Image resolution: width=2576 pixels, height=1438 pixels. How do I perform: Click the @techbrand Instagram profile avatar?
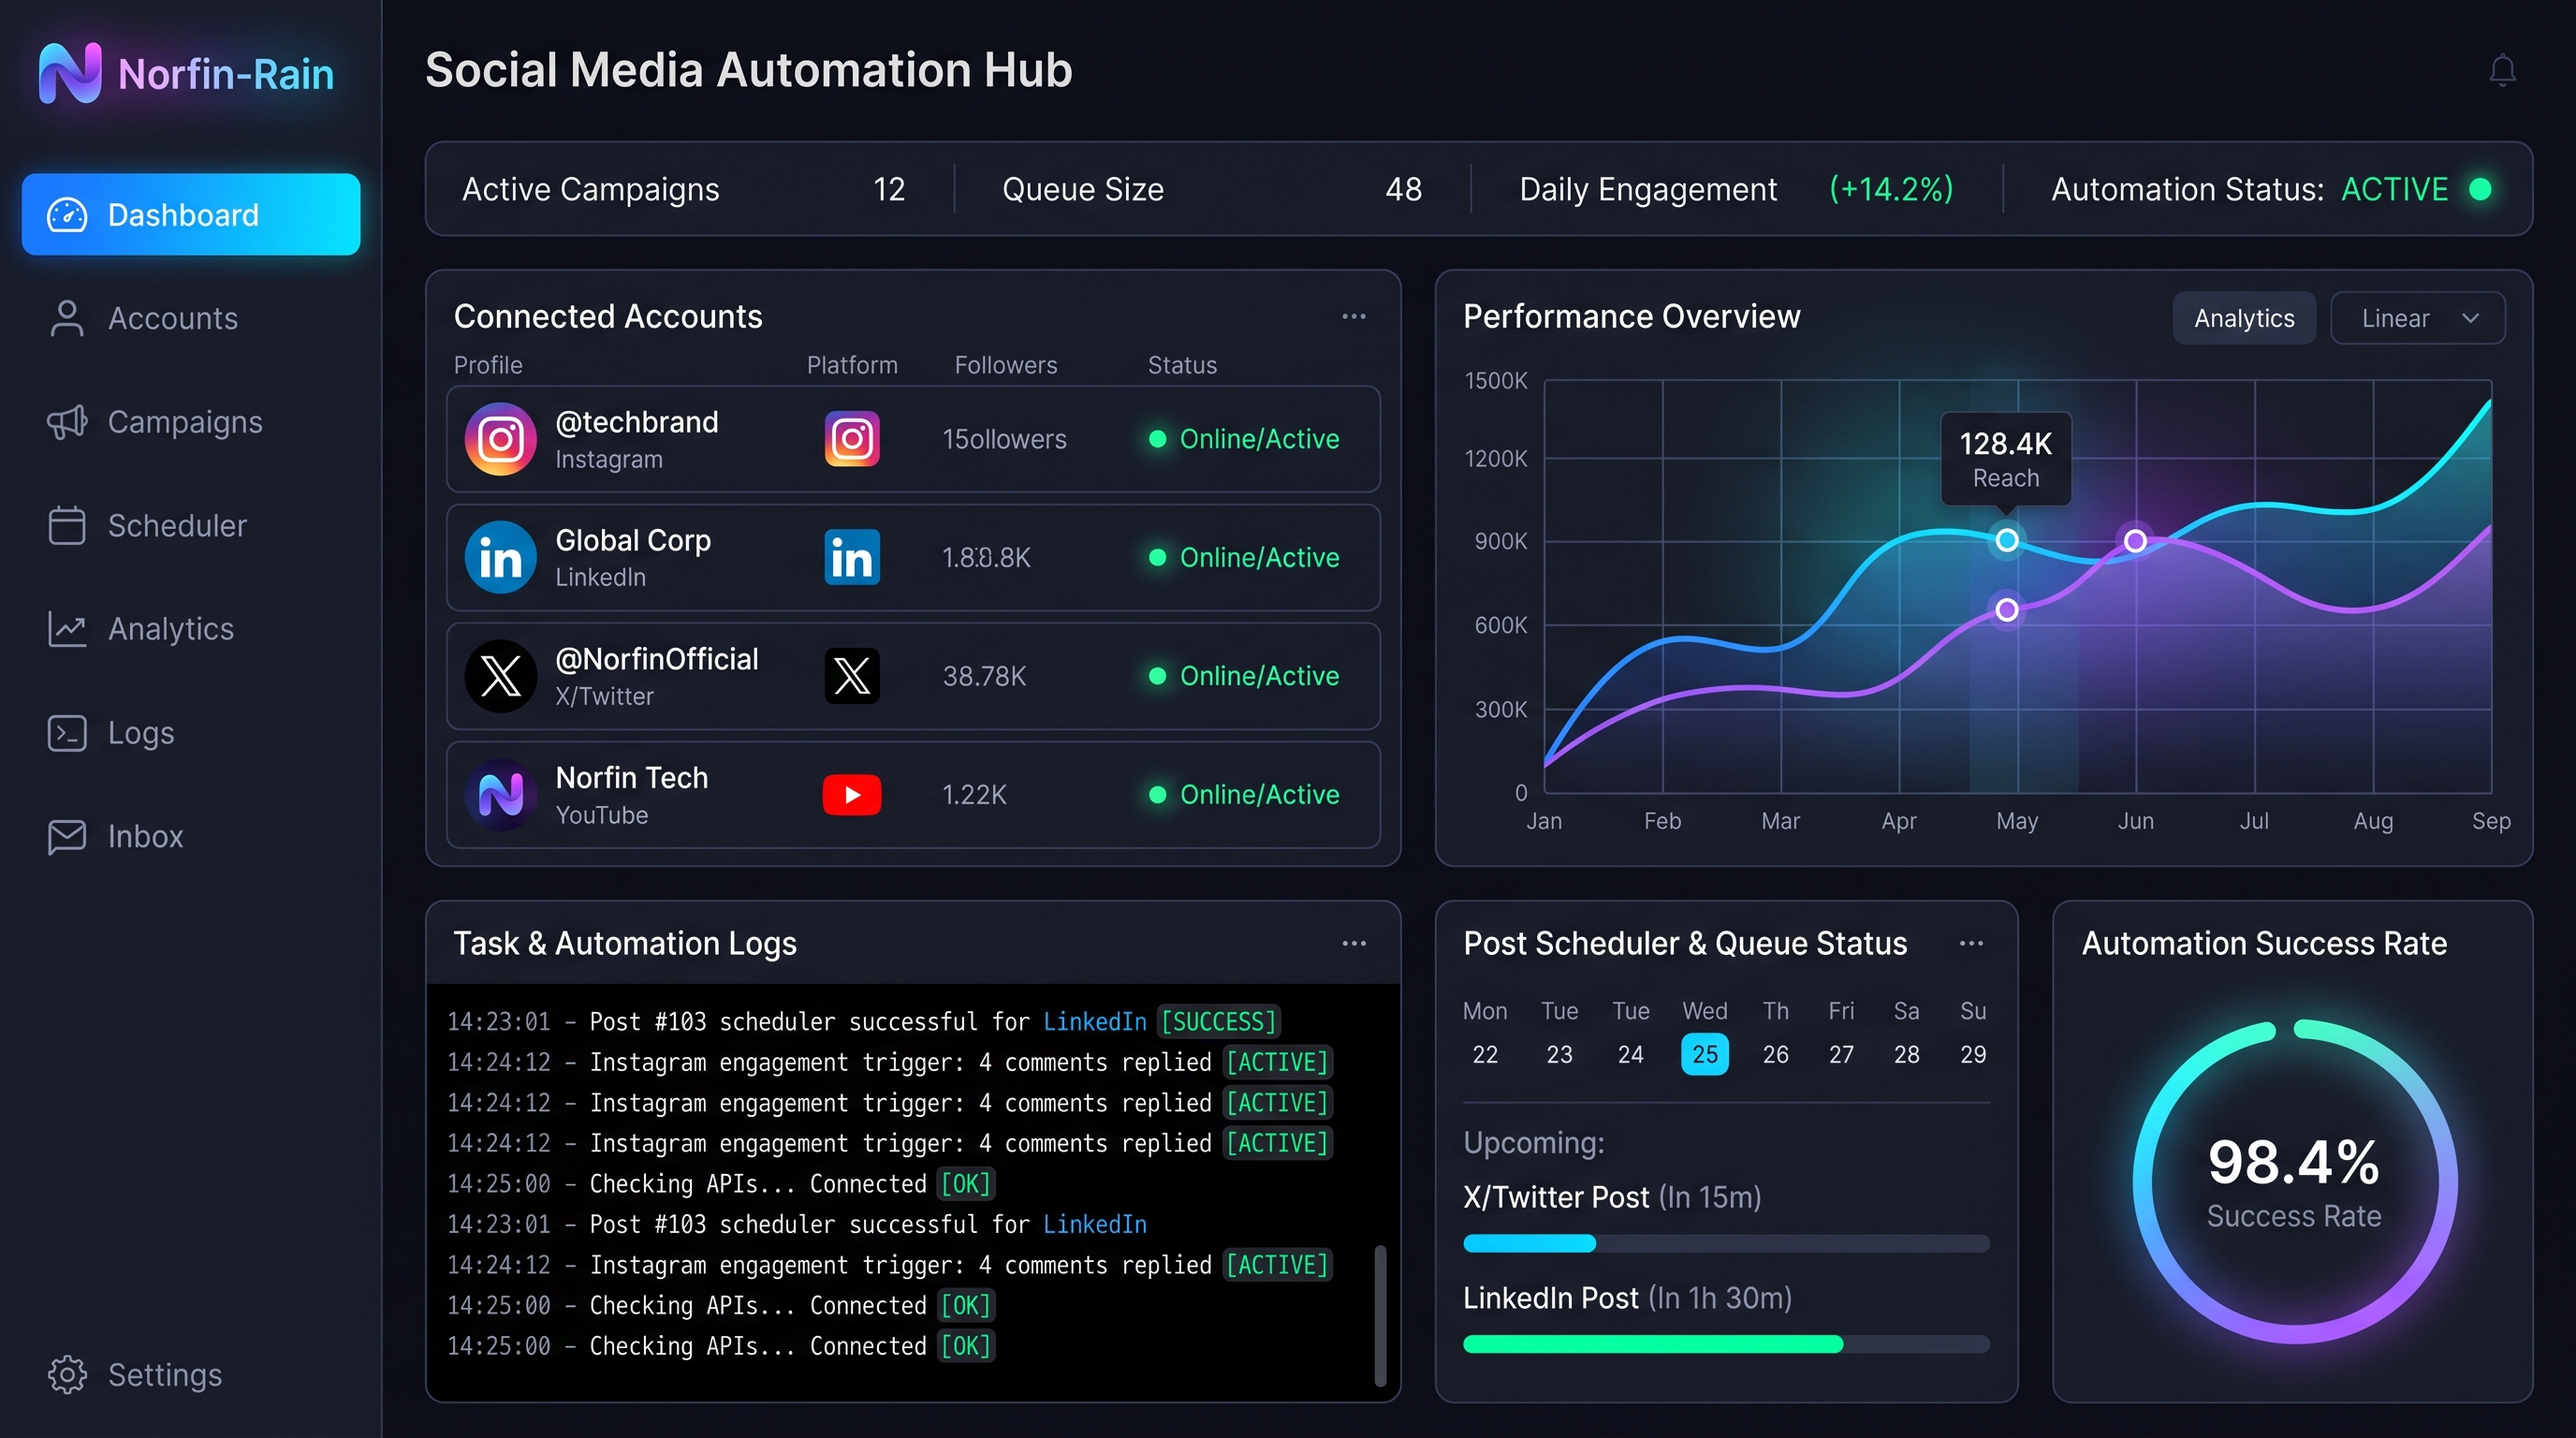click(501, 439)
